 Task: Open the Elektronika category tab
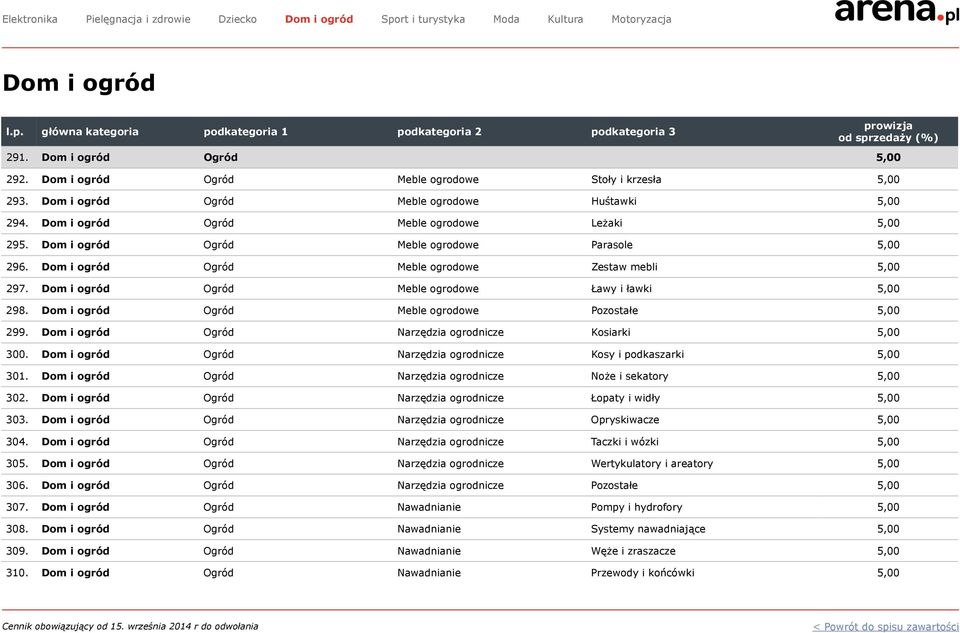pyautogui.click(x=30, y=19)
